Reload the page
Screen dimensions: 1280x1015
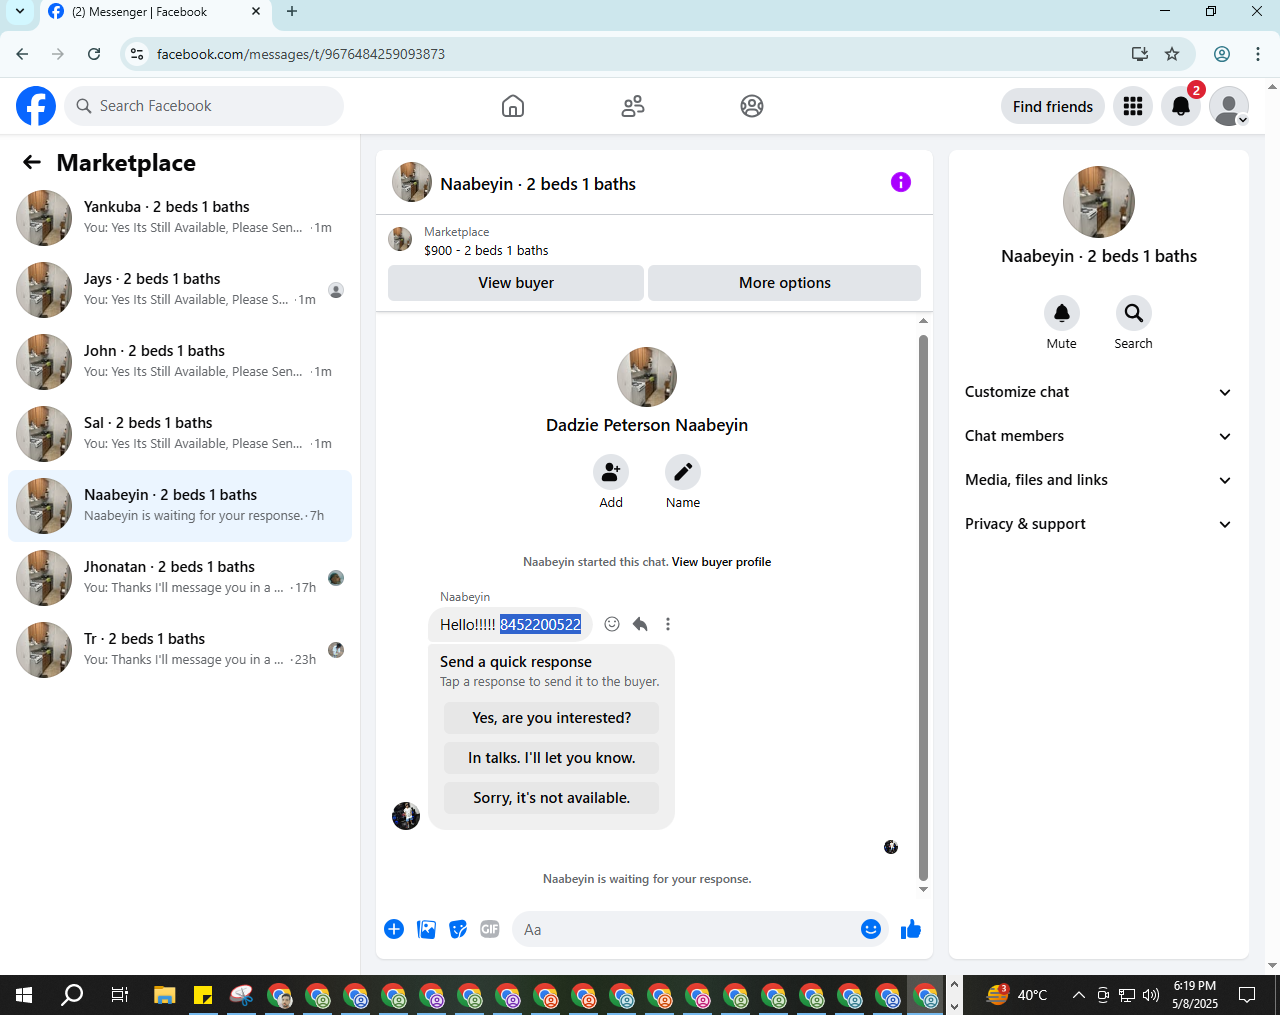(x=94, y=54)
